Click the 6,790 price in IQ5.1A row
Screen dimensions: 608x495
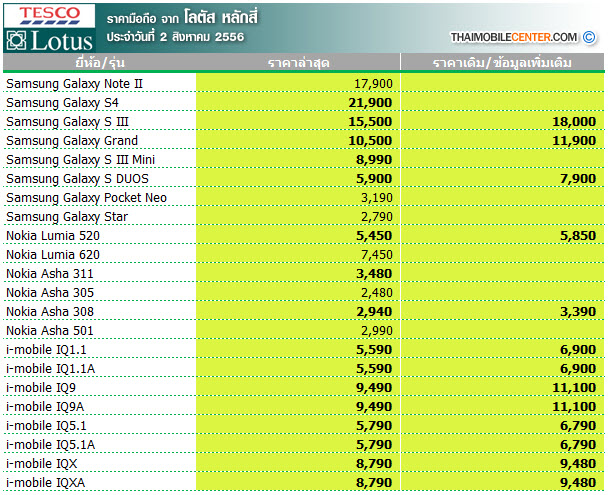(x=578, y=445)
